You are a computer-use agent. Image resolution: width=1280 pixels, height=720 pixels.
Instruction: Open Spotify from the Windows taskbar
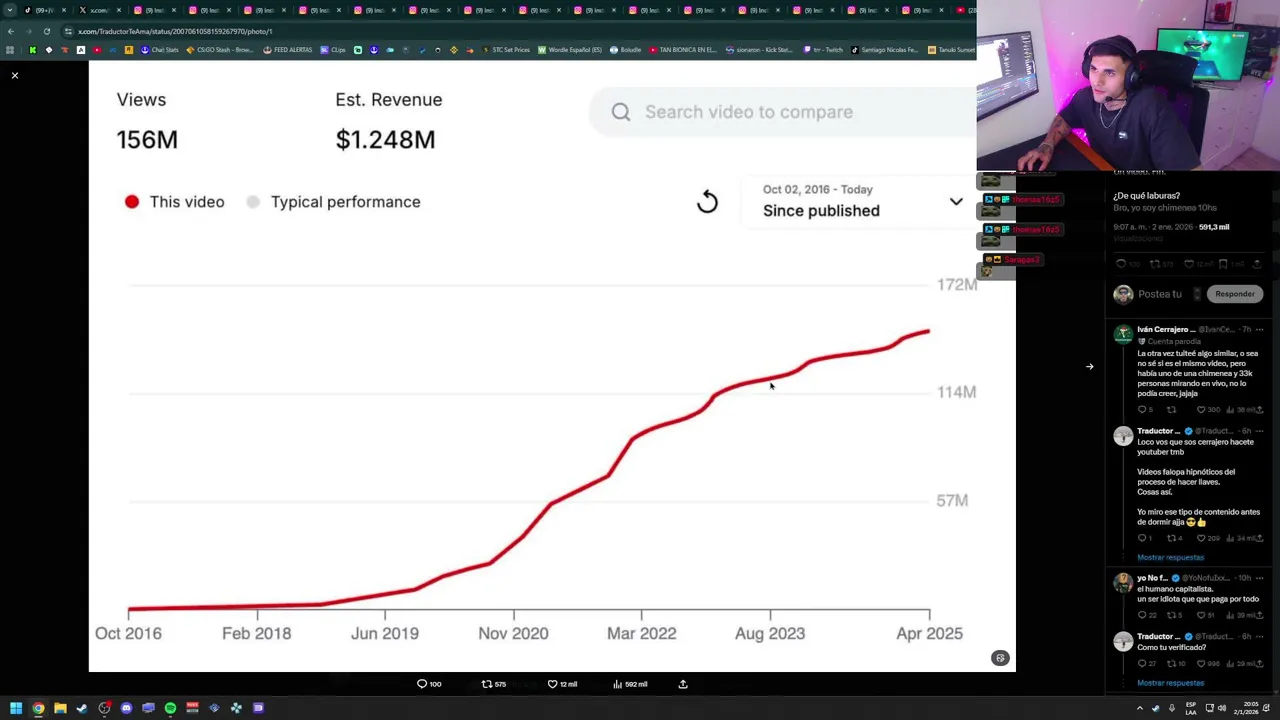click(170, 708)
